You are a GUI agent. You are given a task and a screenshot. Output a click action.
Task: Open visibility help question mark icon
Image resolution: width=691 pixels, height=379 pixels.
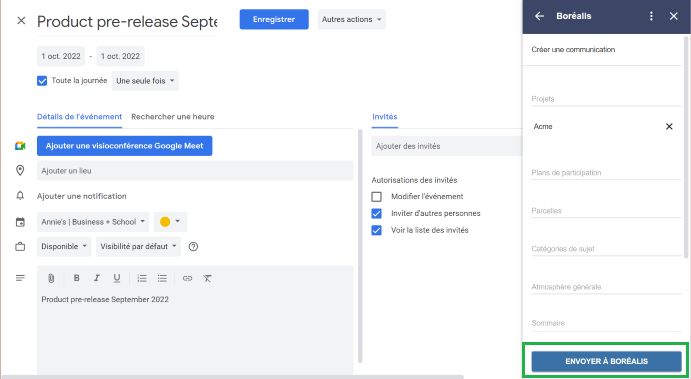click(193, 247)
